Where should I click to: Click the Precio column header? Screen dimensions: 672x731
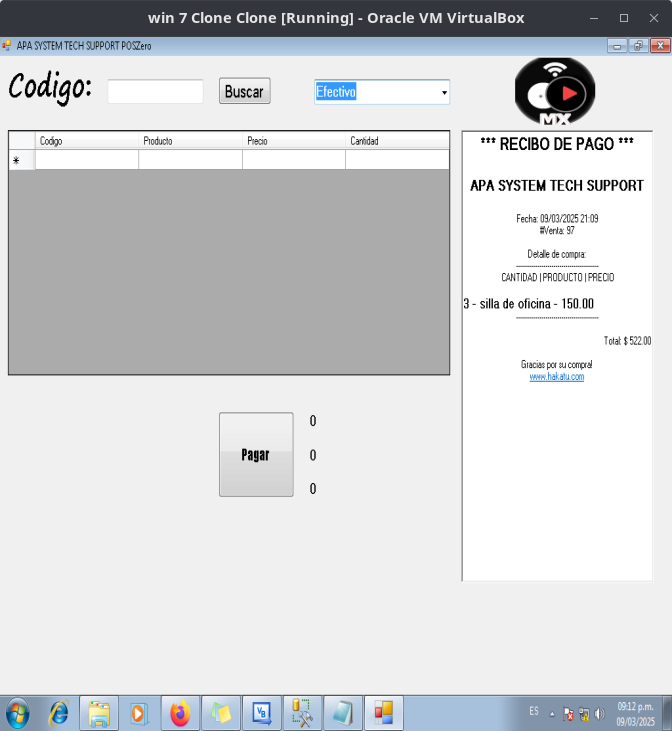click(x=294, y=141)
